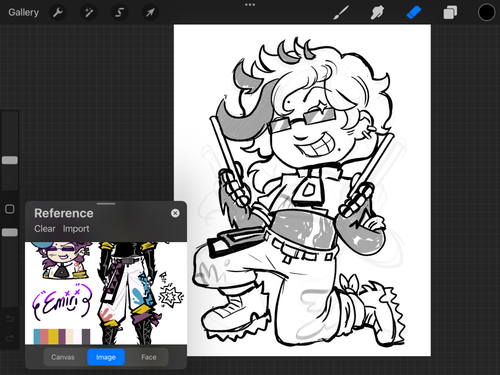Switch Reference to Canvas tab
This screenshot has width=500, height=375.
coord(63,357)
